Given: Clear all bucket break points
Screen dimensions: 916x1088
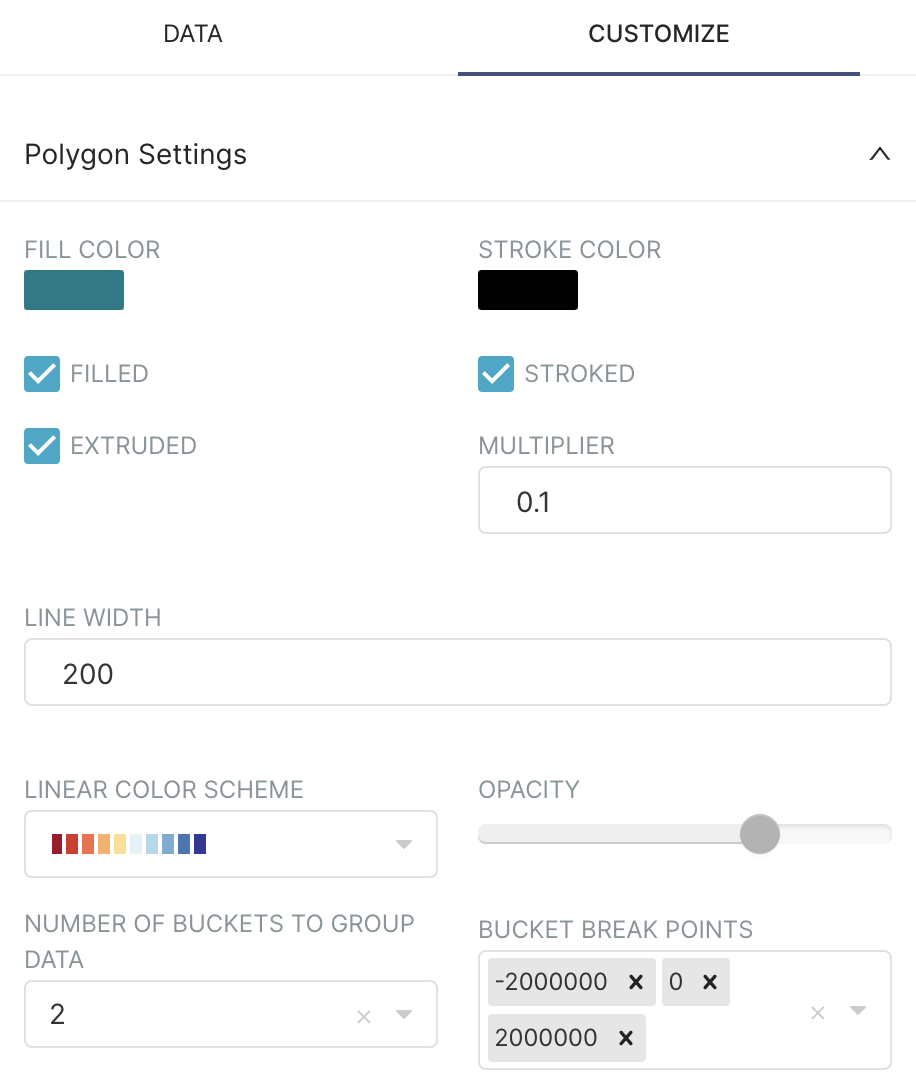Looking at the screenshot, I should click(818, 1012).
